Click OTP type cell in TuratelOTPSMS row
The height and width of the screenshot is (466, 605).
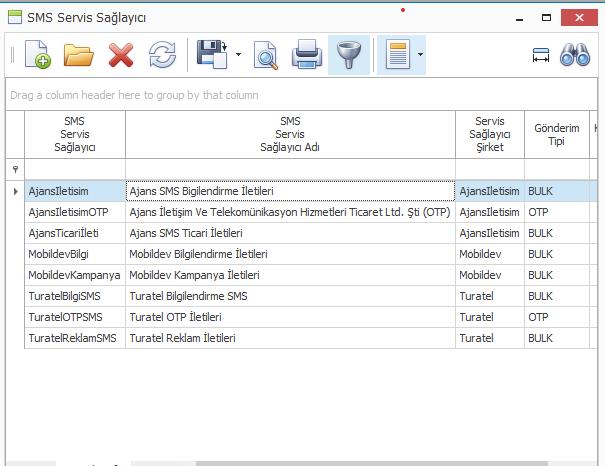pyautogui.click(x=557, y=317)
